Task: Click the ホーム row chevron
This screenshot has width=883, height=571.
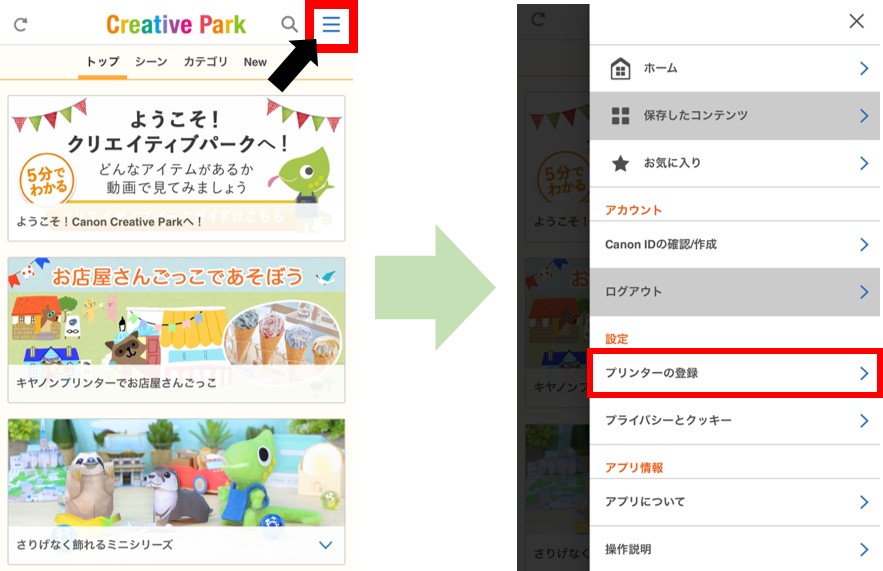Action: pyautogui.click(x=864, y=69)
